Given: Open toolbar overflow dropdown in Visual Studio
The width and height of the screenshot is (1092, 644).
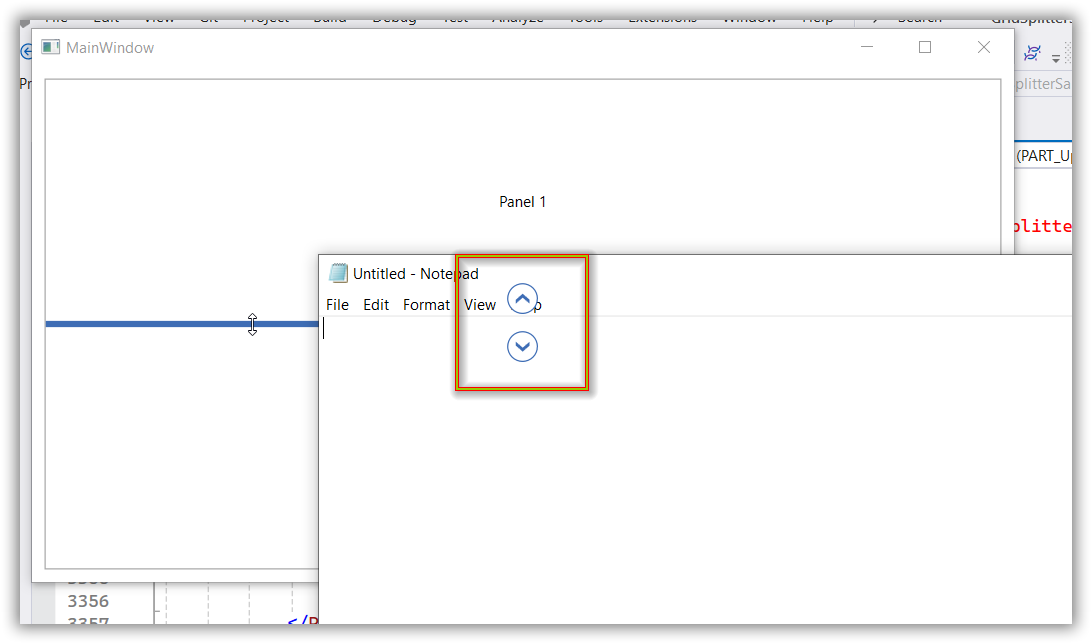Looking at the screenshot, I should point(1056,58).
